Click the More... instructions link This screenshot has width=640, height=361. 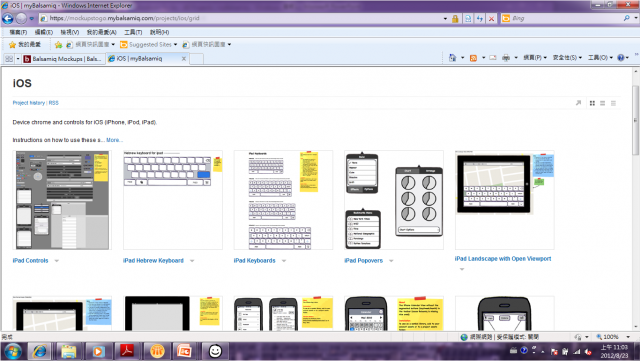(x=114, y=140)
